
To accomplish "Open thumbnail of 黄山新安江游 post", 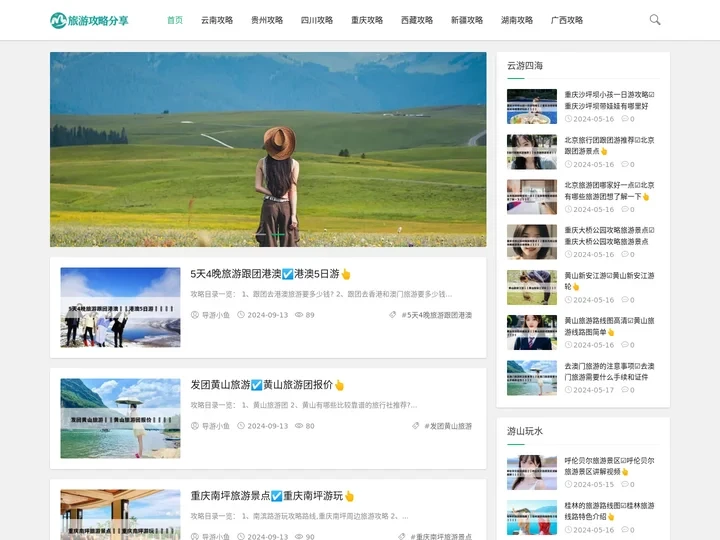I will [532, 287].
